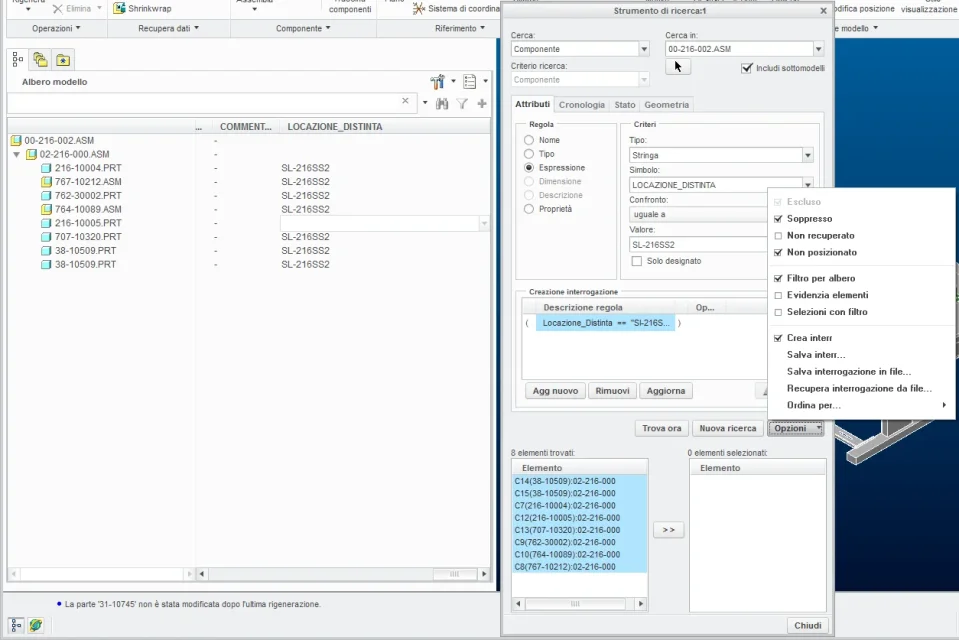Check the Non recuperato option
This screenshot has height=640, width=959.
point(778,236)
